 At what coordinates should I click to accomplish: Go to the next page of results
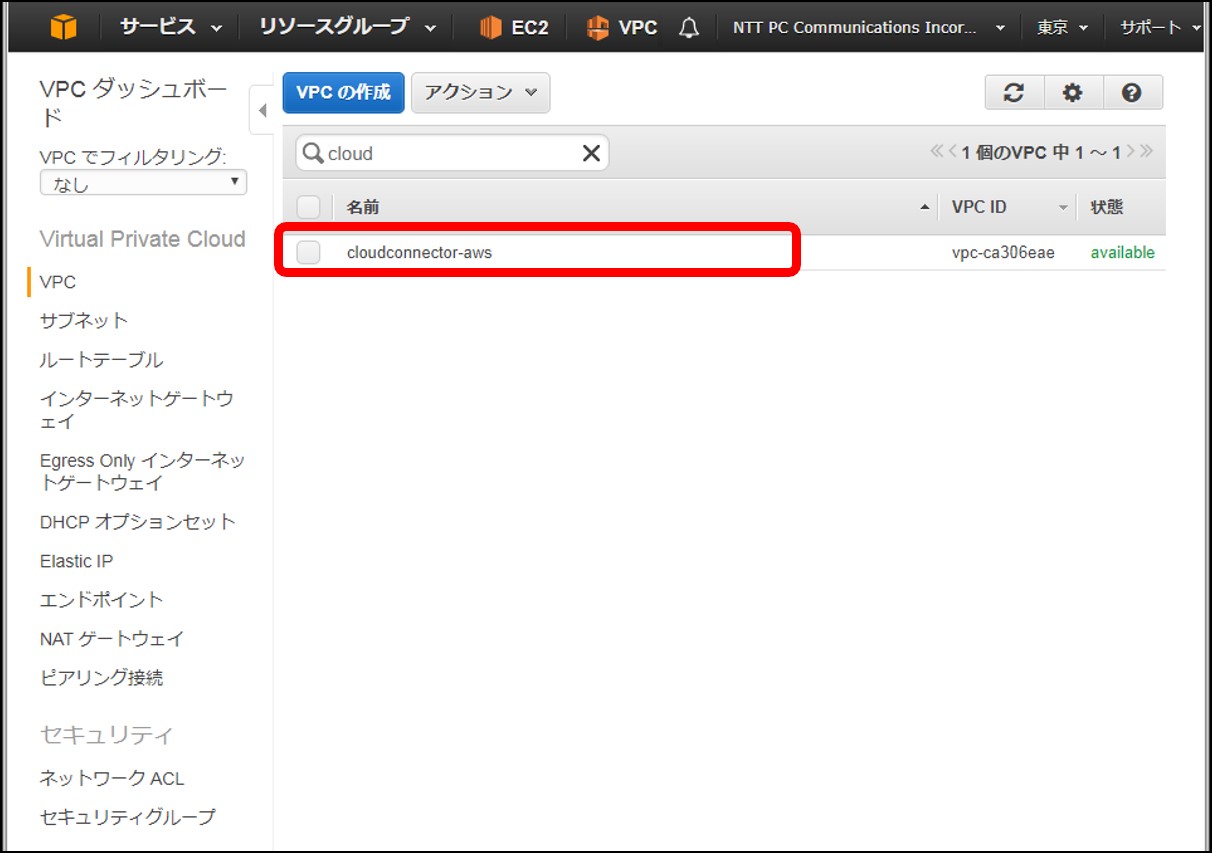pyautogui.click(x=1131, y=151)
